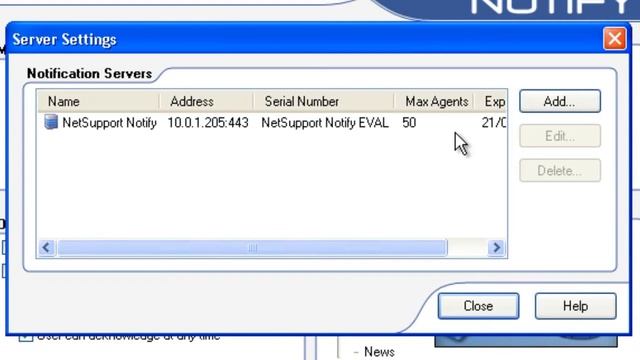
Task: Open the Add server dialog
Action: click(x=560, y=101)
